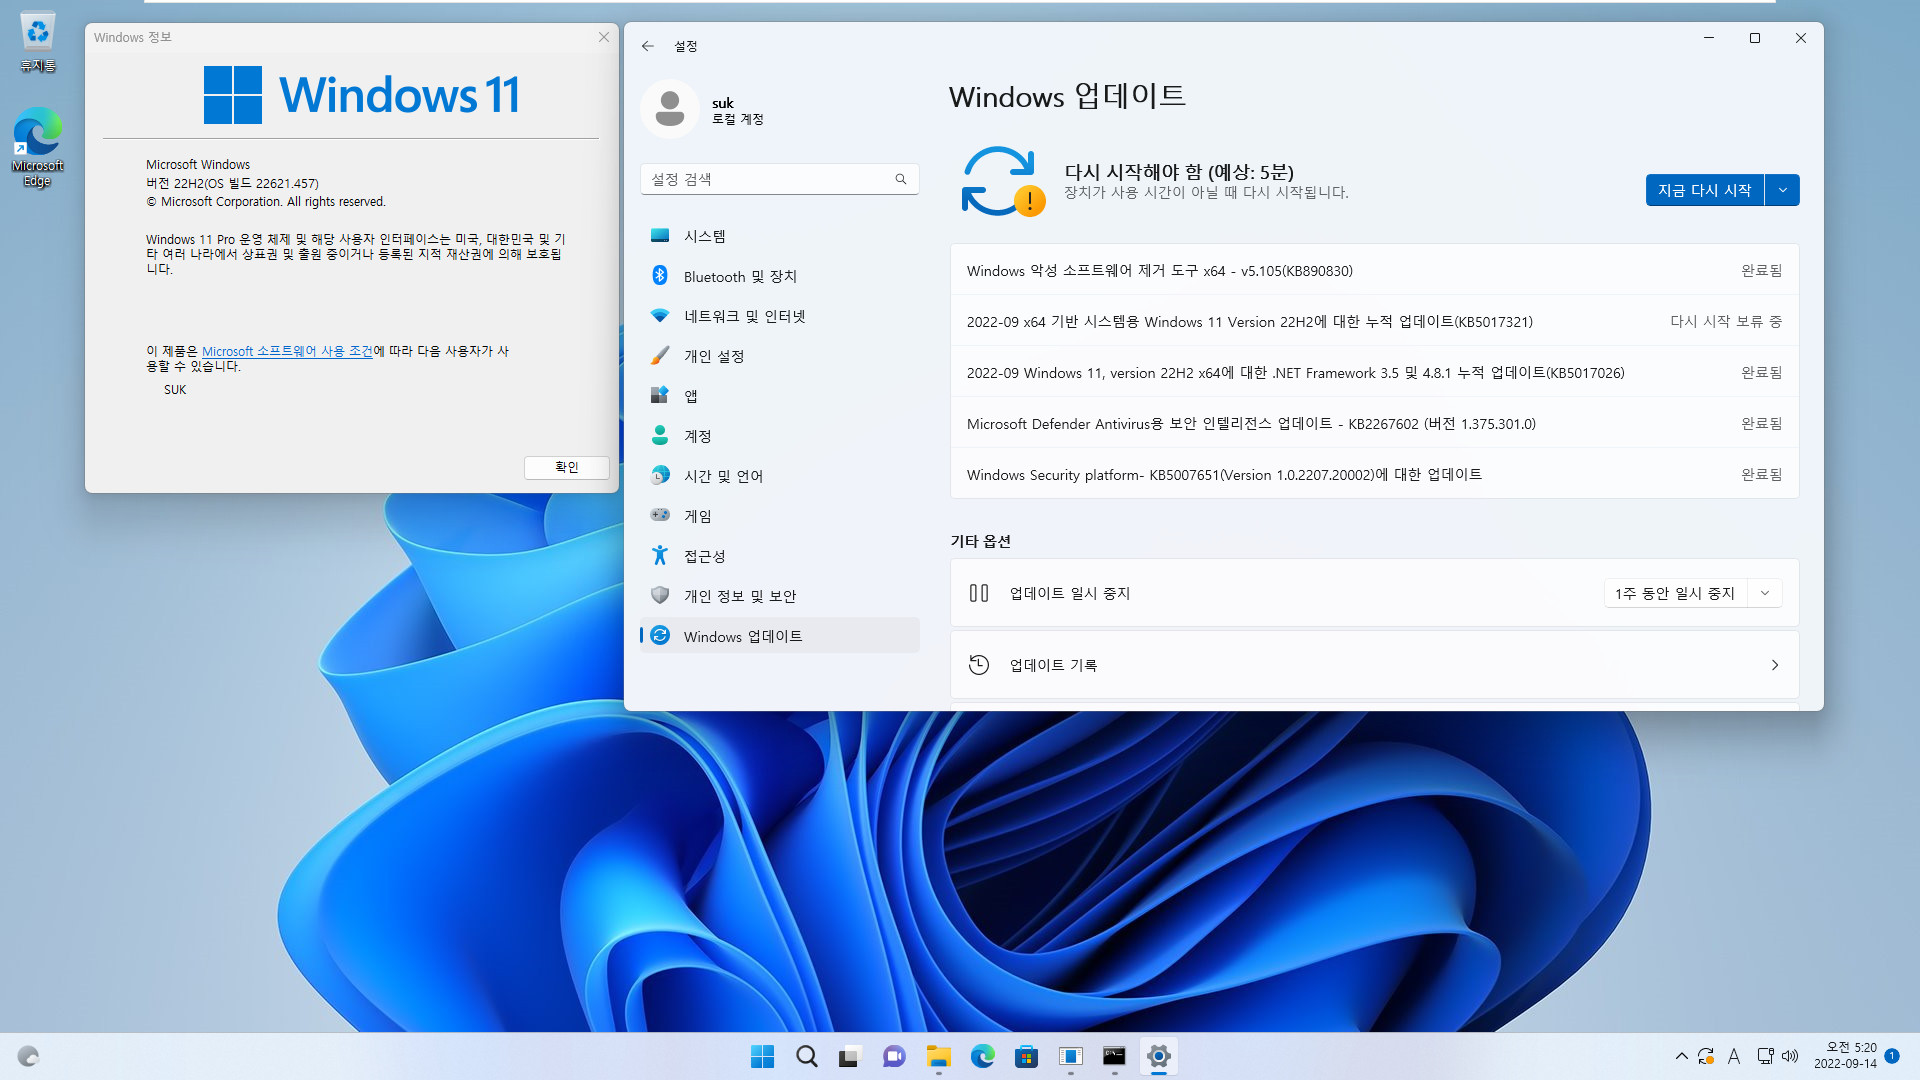This screenshot has height=1080, width=1920.
Task: Open the Start menu on taskbar
Action: click(x=762, y=1056)
